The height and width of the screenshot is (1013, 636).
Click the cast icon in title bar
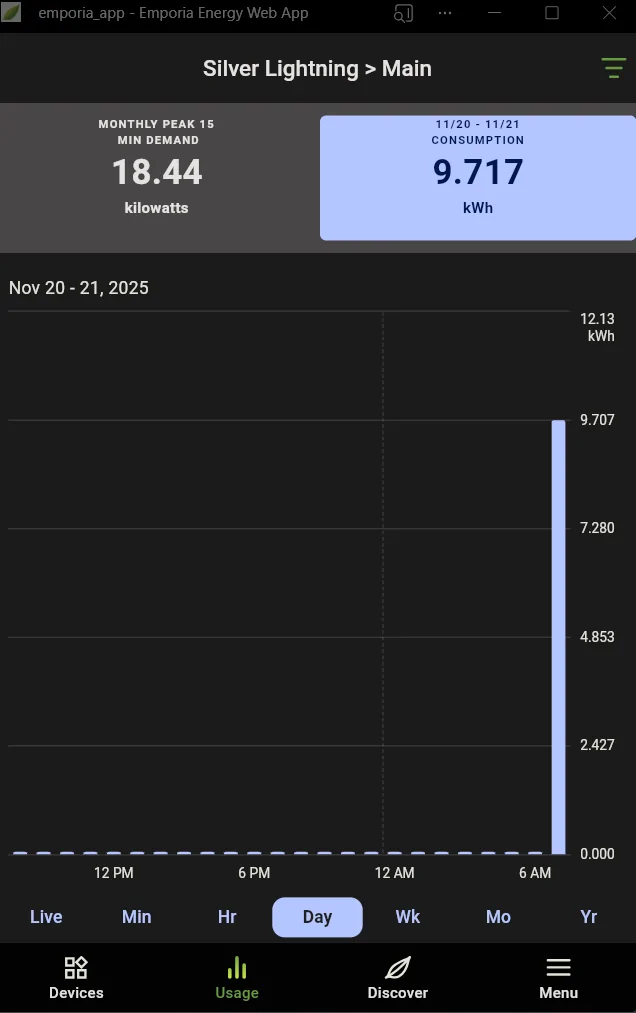click(x=403, y=13)
